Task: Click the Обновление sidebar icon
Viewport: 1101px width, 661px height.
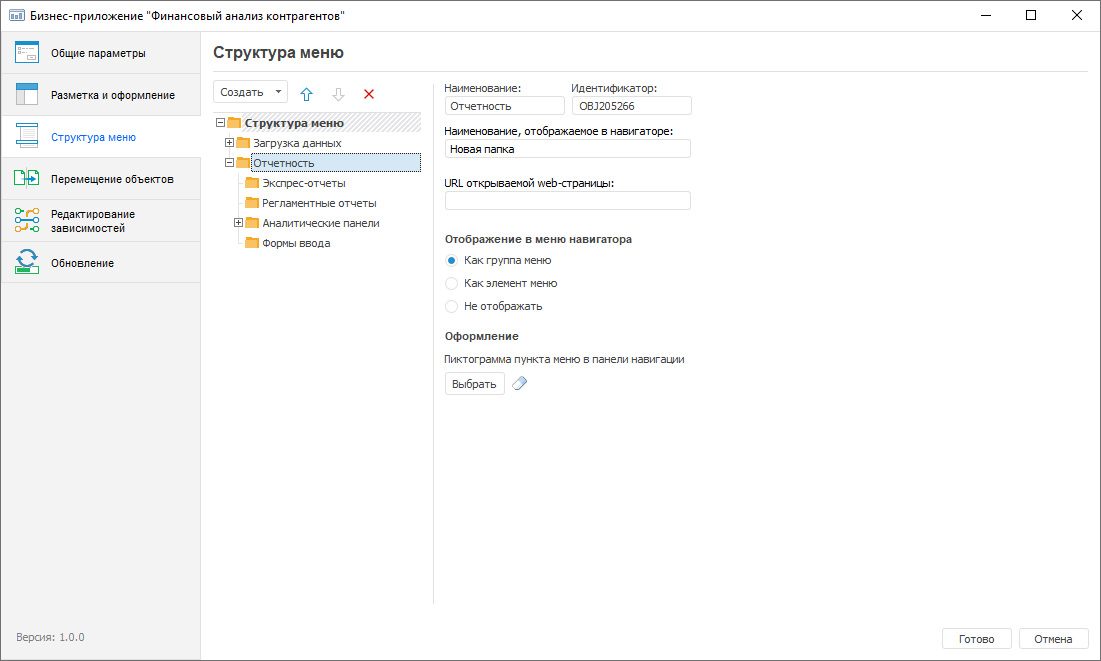Action: pos(27,262)
